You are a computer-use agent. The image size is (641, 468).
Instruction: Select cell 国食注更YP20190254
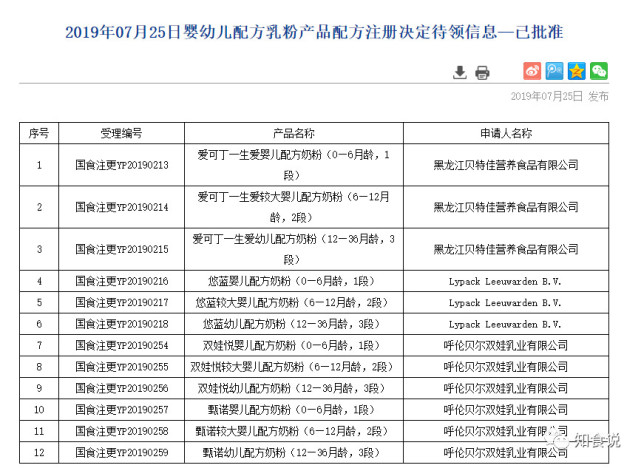(x=121, y=345)
